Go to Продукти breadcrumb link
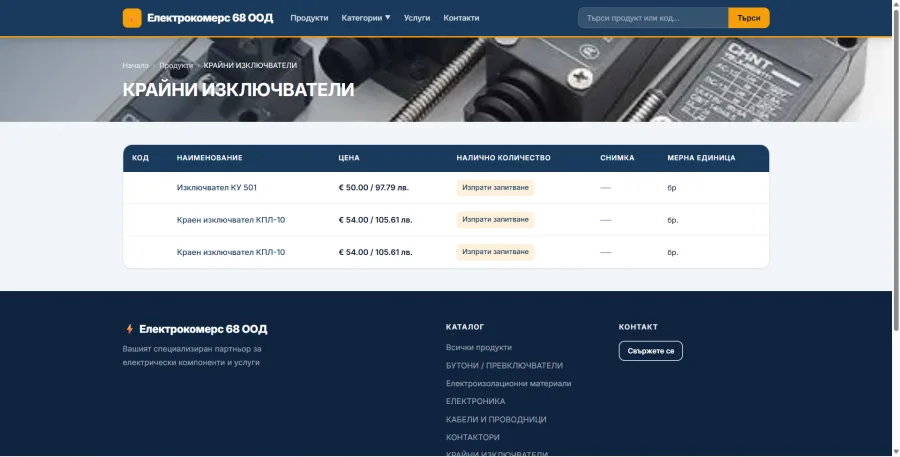 [176, 65]
